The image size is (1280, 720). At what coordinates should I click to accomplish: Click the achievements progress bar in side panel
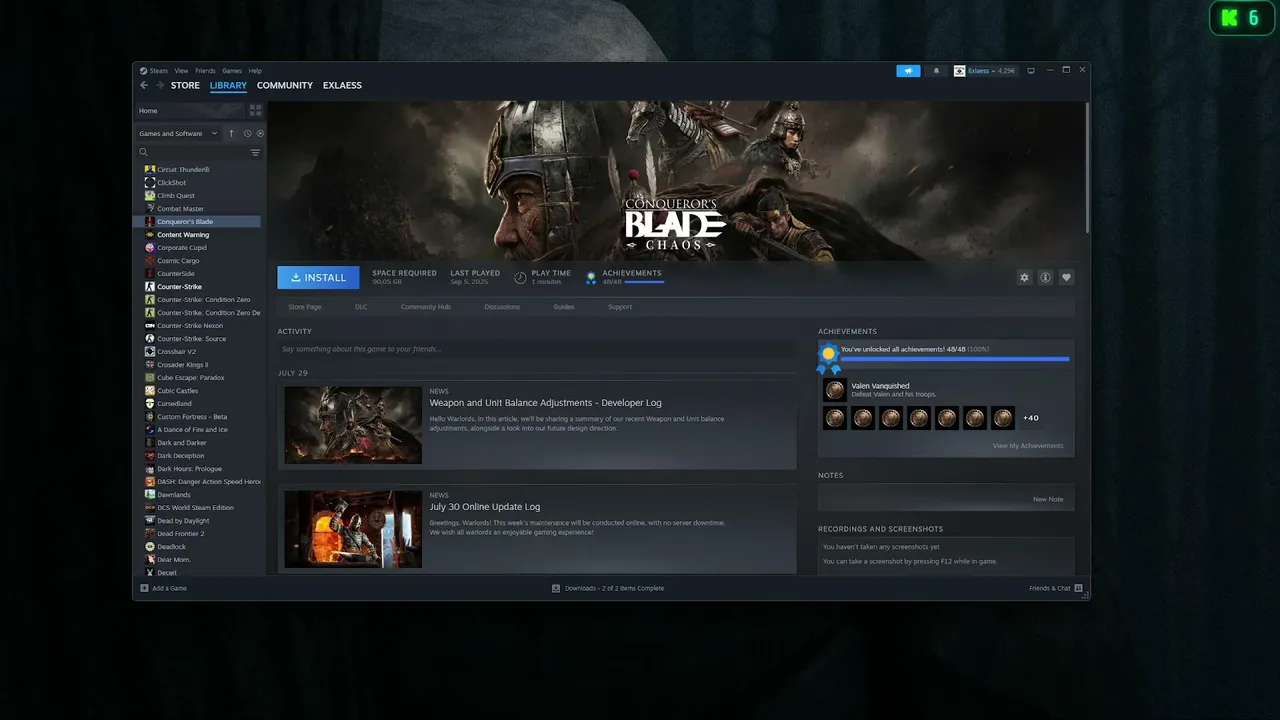(955, 358)
